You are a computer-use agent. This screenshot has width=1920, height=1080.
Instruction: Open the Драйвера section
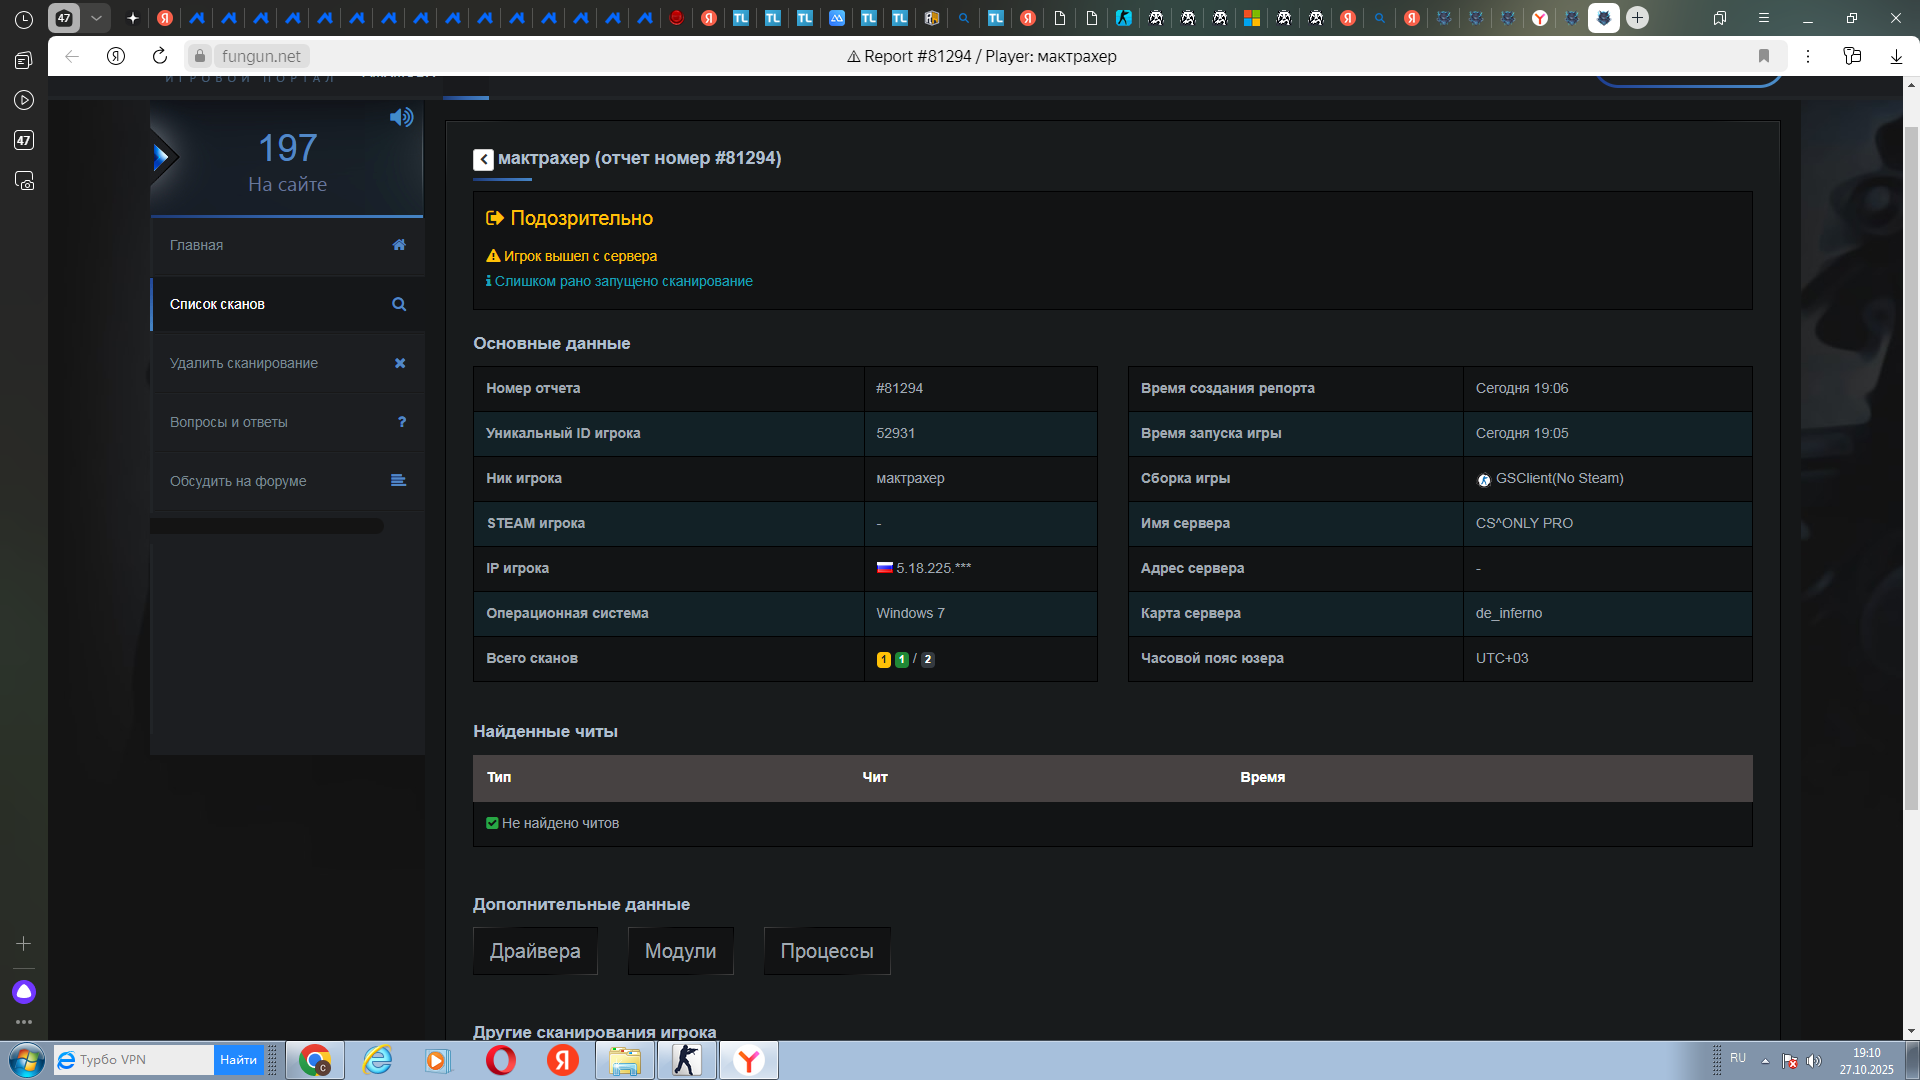coord(535,951)
